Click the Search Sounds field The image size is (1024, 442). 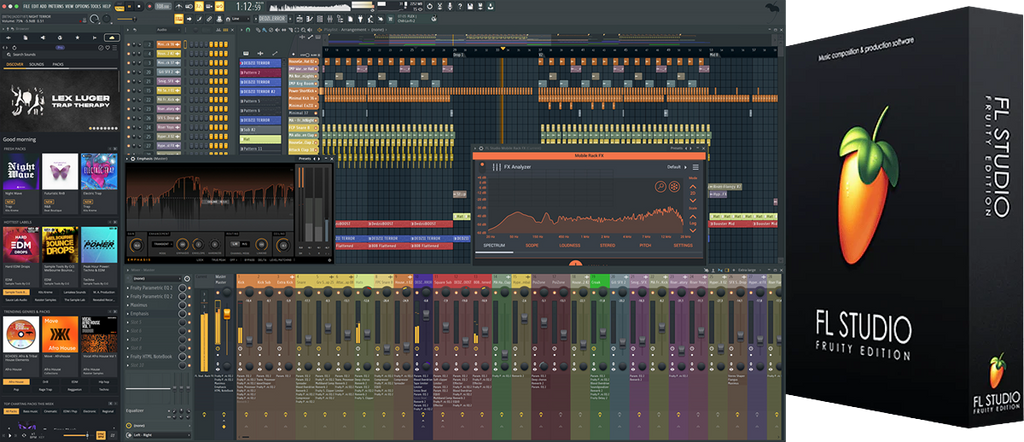(59, 55)
